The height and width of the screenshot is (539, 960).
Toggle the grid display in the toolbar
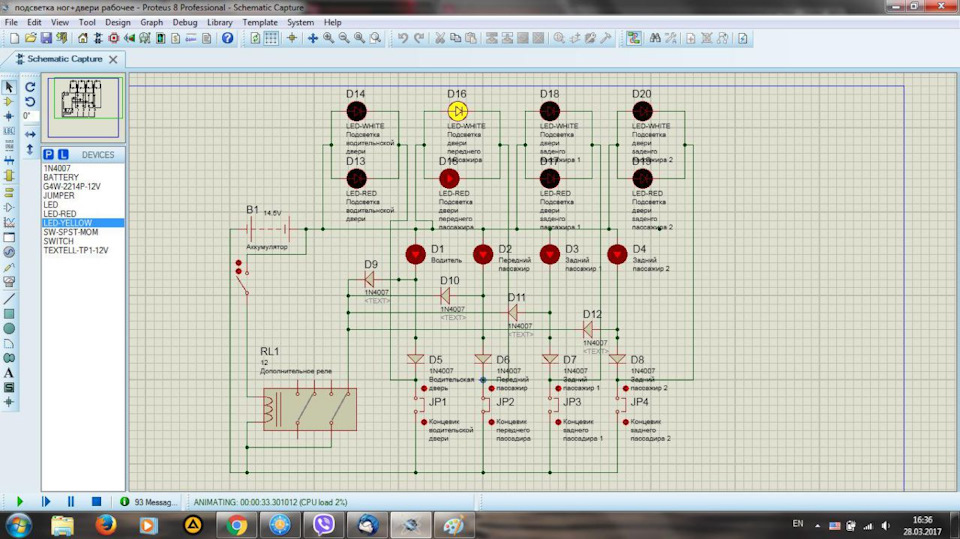tap(271, 38)
